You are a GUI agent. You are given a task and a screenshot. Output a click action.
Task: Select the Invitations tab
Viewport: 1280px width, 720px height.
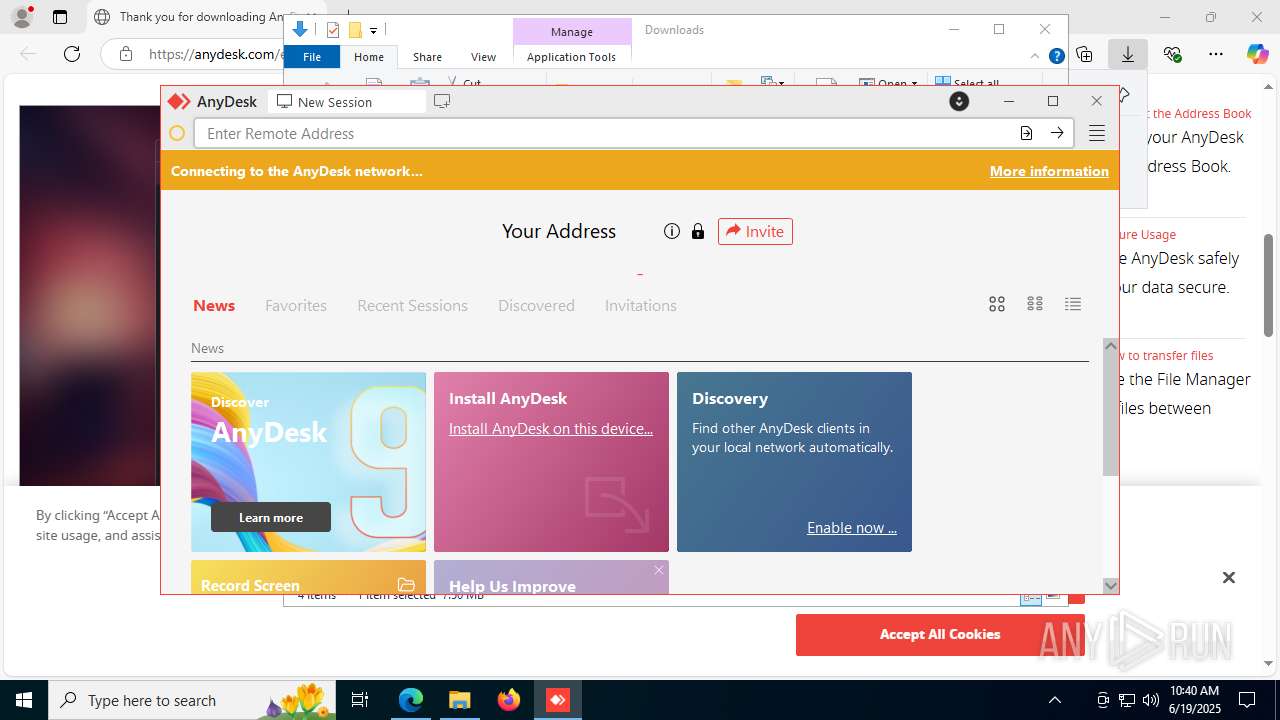click(x=641, y=305)
